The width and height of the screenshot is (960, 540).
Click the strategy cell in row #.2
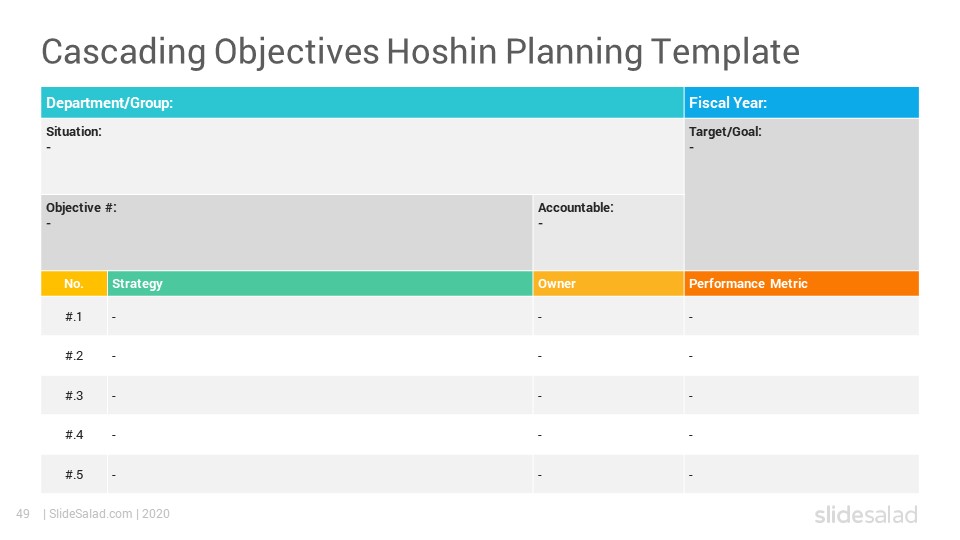pos(320,356)
